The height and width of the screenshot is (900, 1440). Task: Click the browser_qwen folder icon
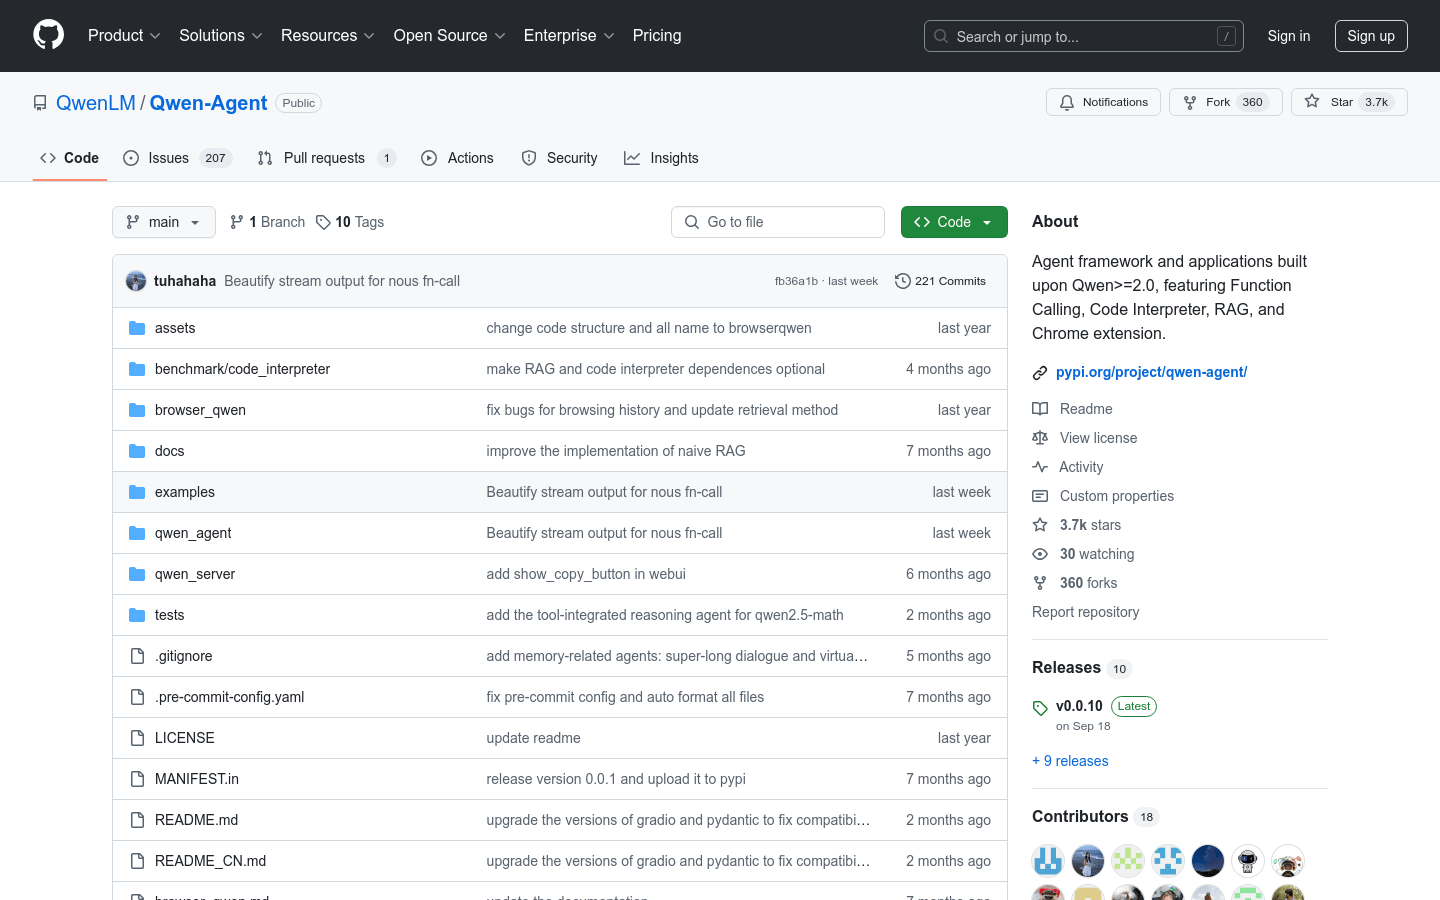pyautogui.click(x=137, y=410)
